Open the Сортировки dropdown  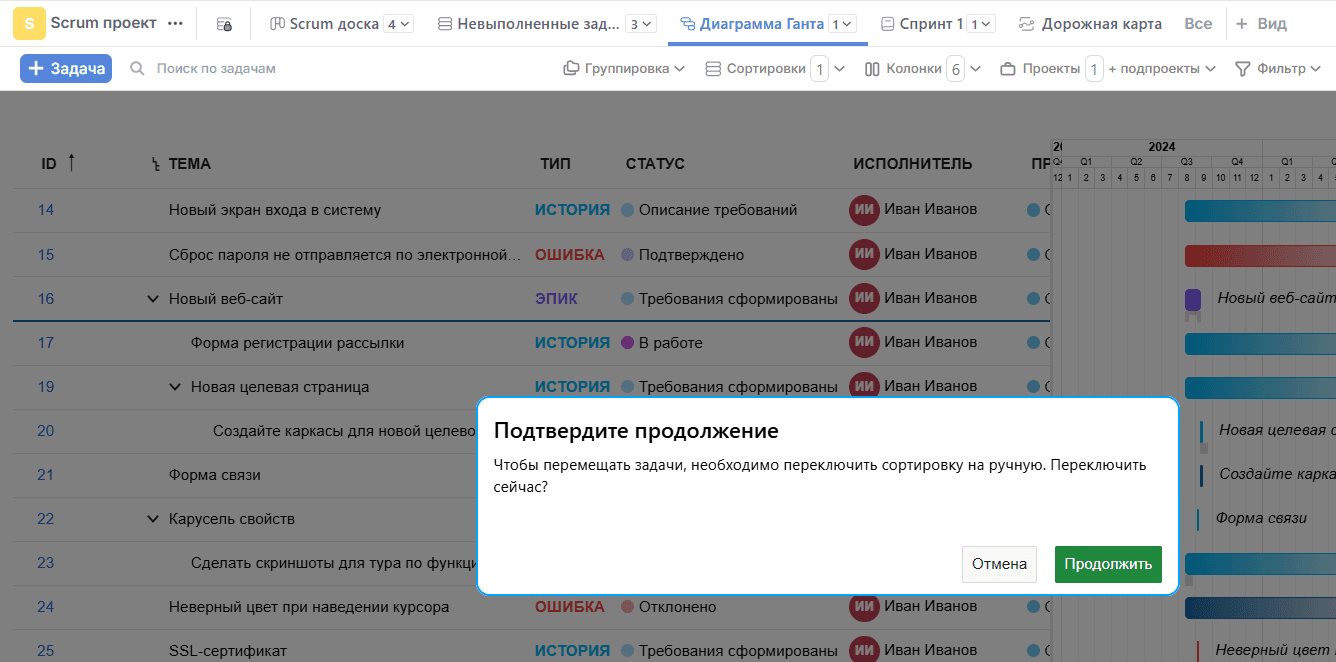click(774, 69)
